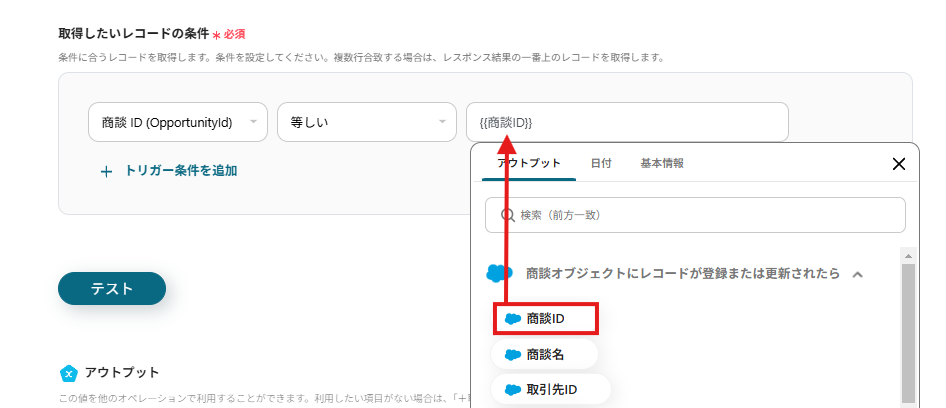Click the magnifier search icon
Image resolution: width=946 pixels, height=408 pixels.
tap(508, 215)
